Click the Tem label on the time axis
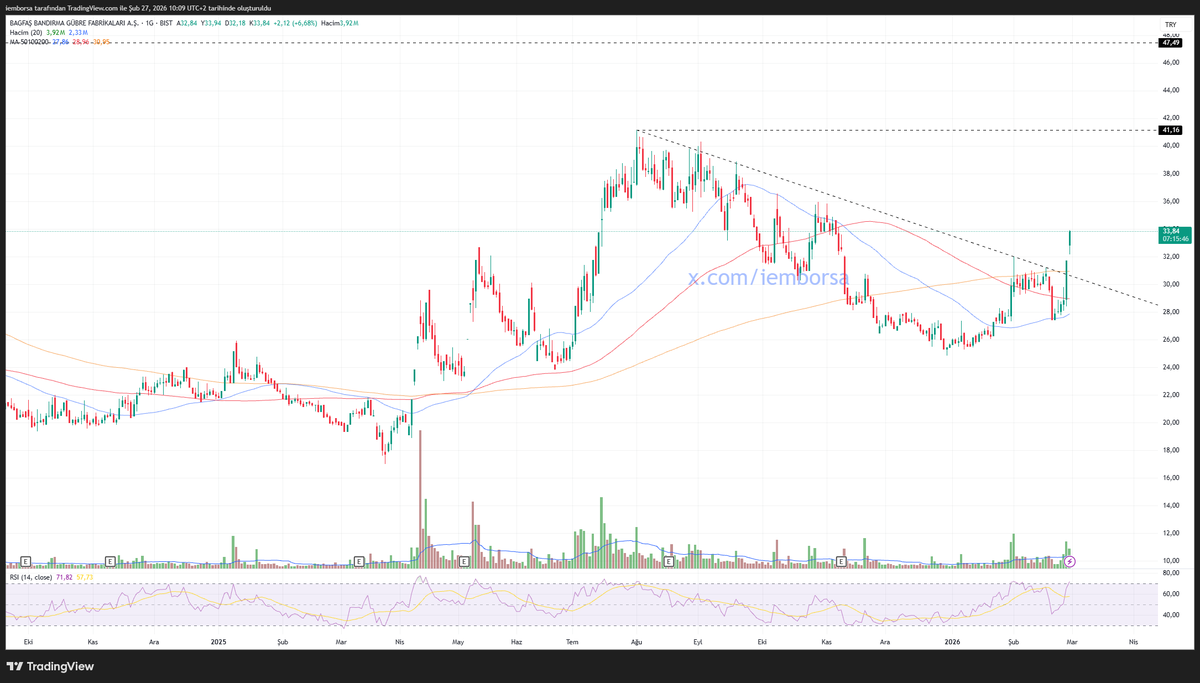 point(573,640)
